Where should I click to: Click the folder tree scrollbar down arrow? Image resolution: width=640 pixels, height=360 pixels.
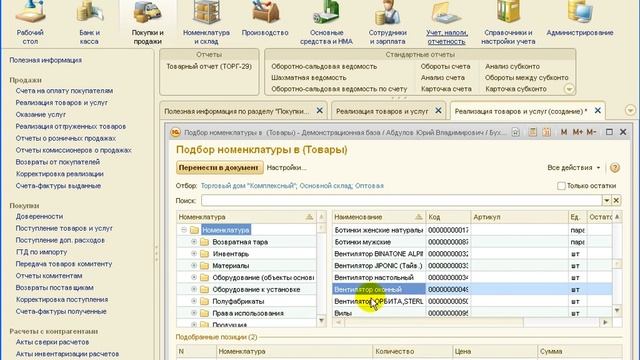pyautogui.click(x=321, y=321)
